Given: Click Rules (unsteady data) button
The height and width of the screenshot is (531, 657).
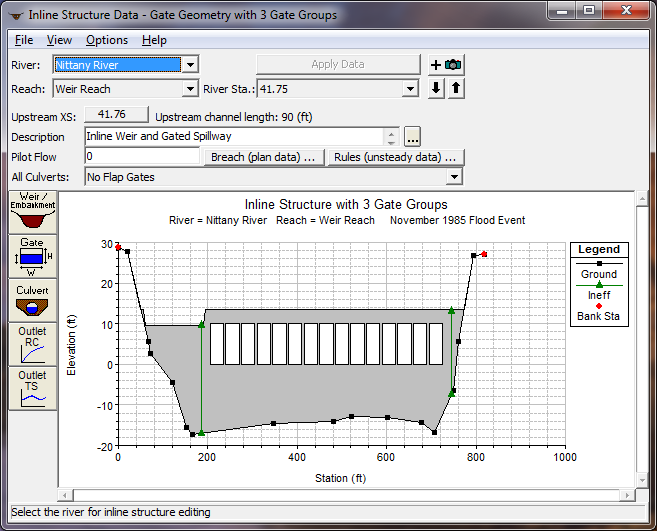Looking at the screenshot, I should pos(397,157).
